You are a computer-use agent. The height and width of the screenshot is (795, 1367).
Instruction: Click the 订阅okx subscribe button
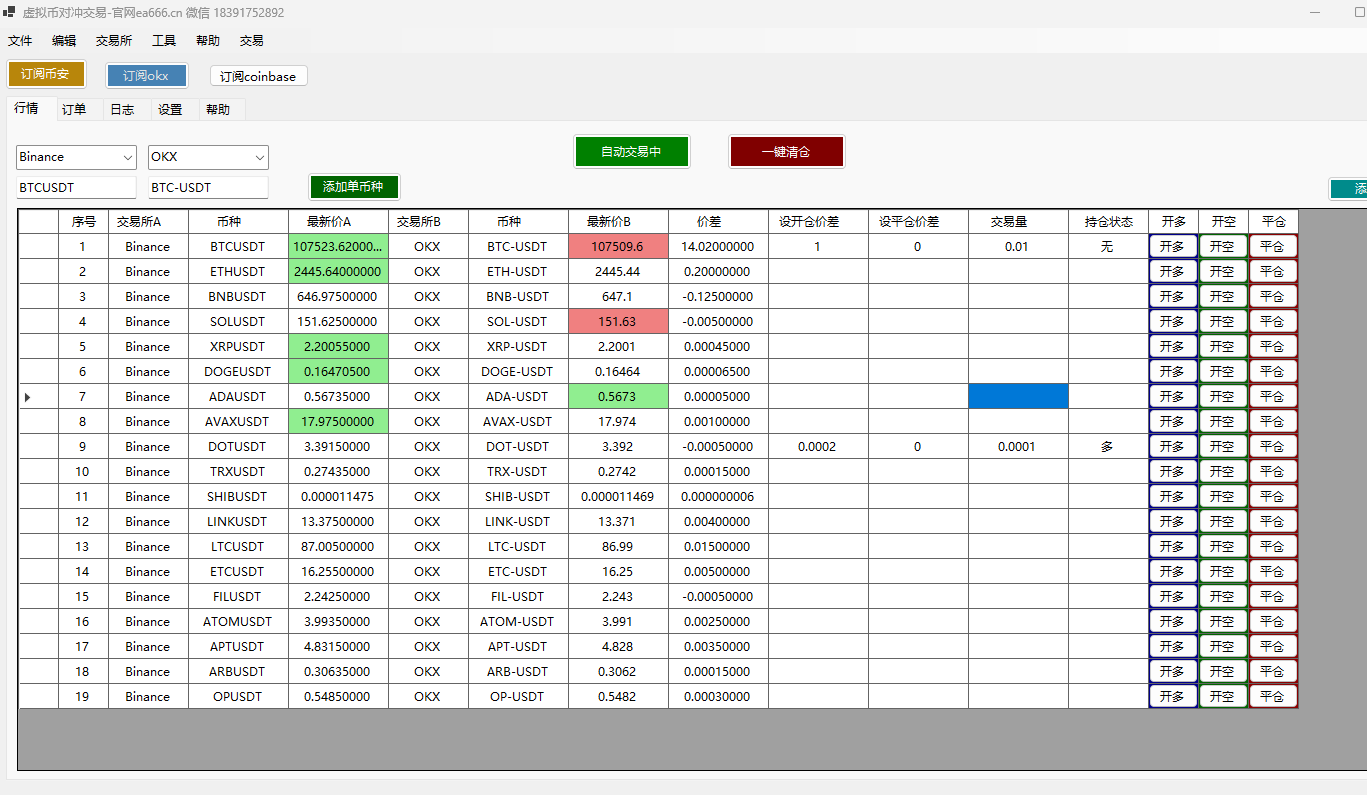[146, 76]
